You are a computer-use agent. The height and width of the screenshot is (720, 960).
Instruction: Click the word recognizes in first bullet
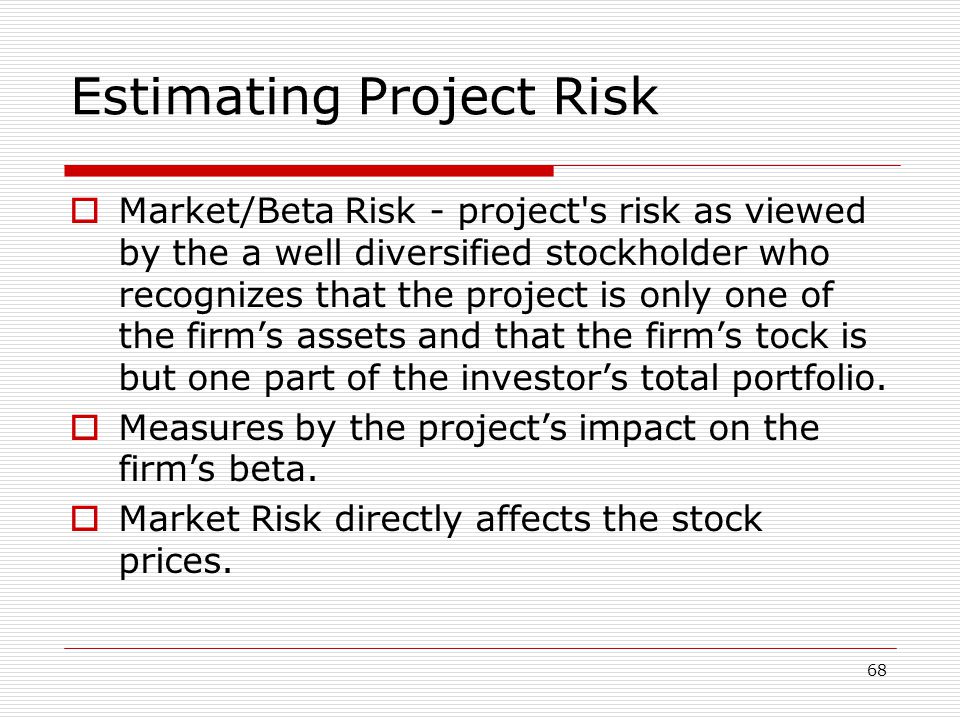[211, 296]
